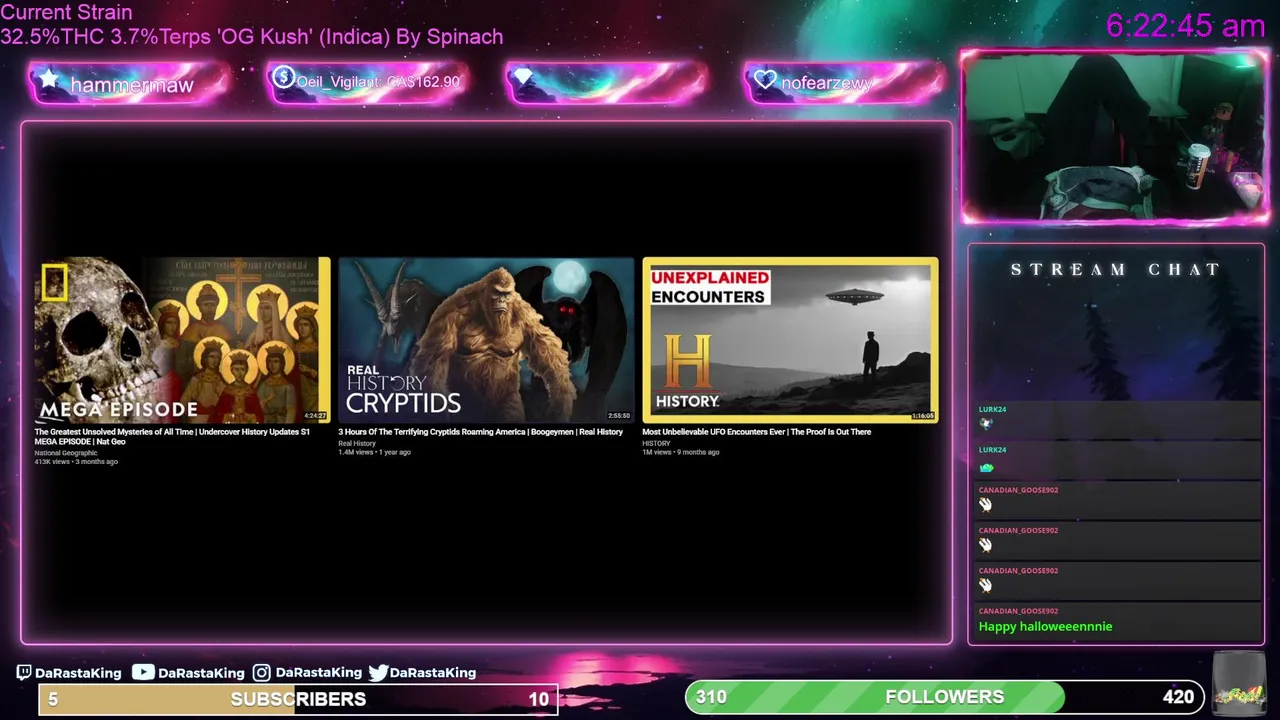Click the jar icon in the bottom corner
Screen dimensions: 1280x720
tap(1237, 685)
